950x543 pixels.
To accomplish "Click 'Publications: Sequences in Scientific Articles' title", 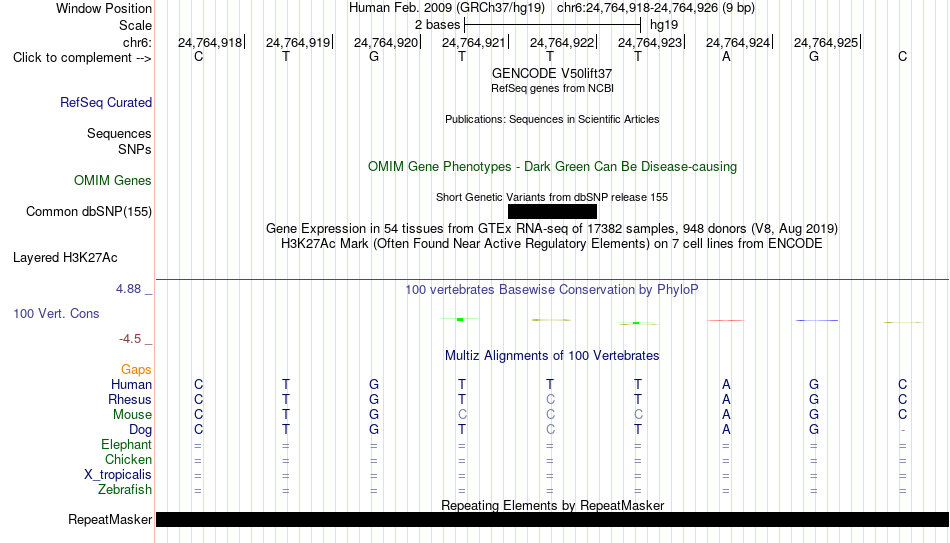I will pos(552,119).
